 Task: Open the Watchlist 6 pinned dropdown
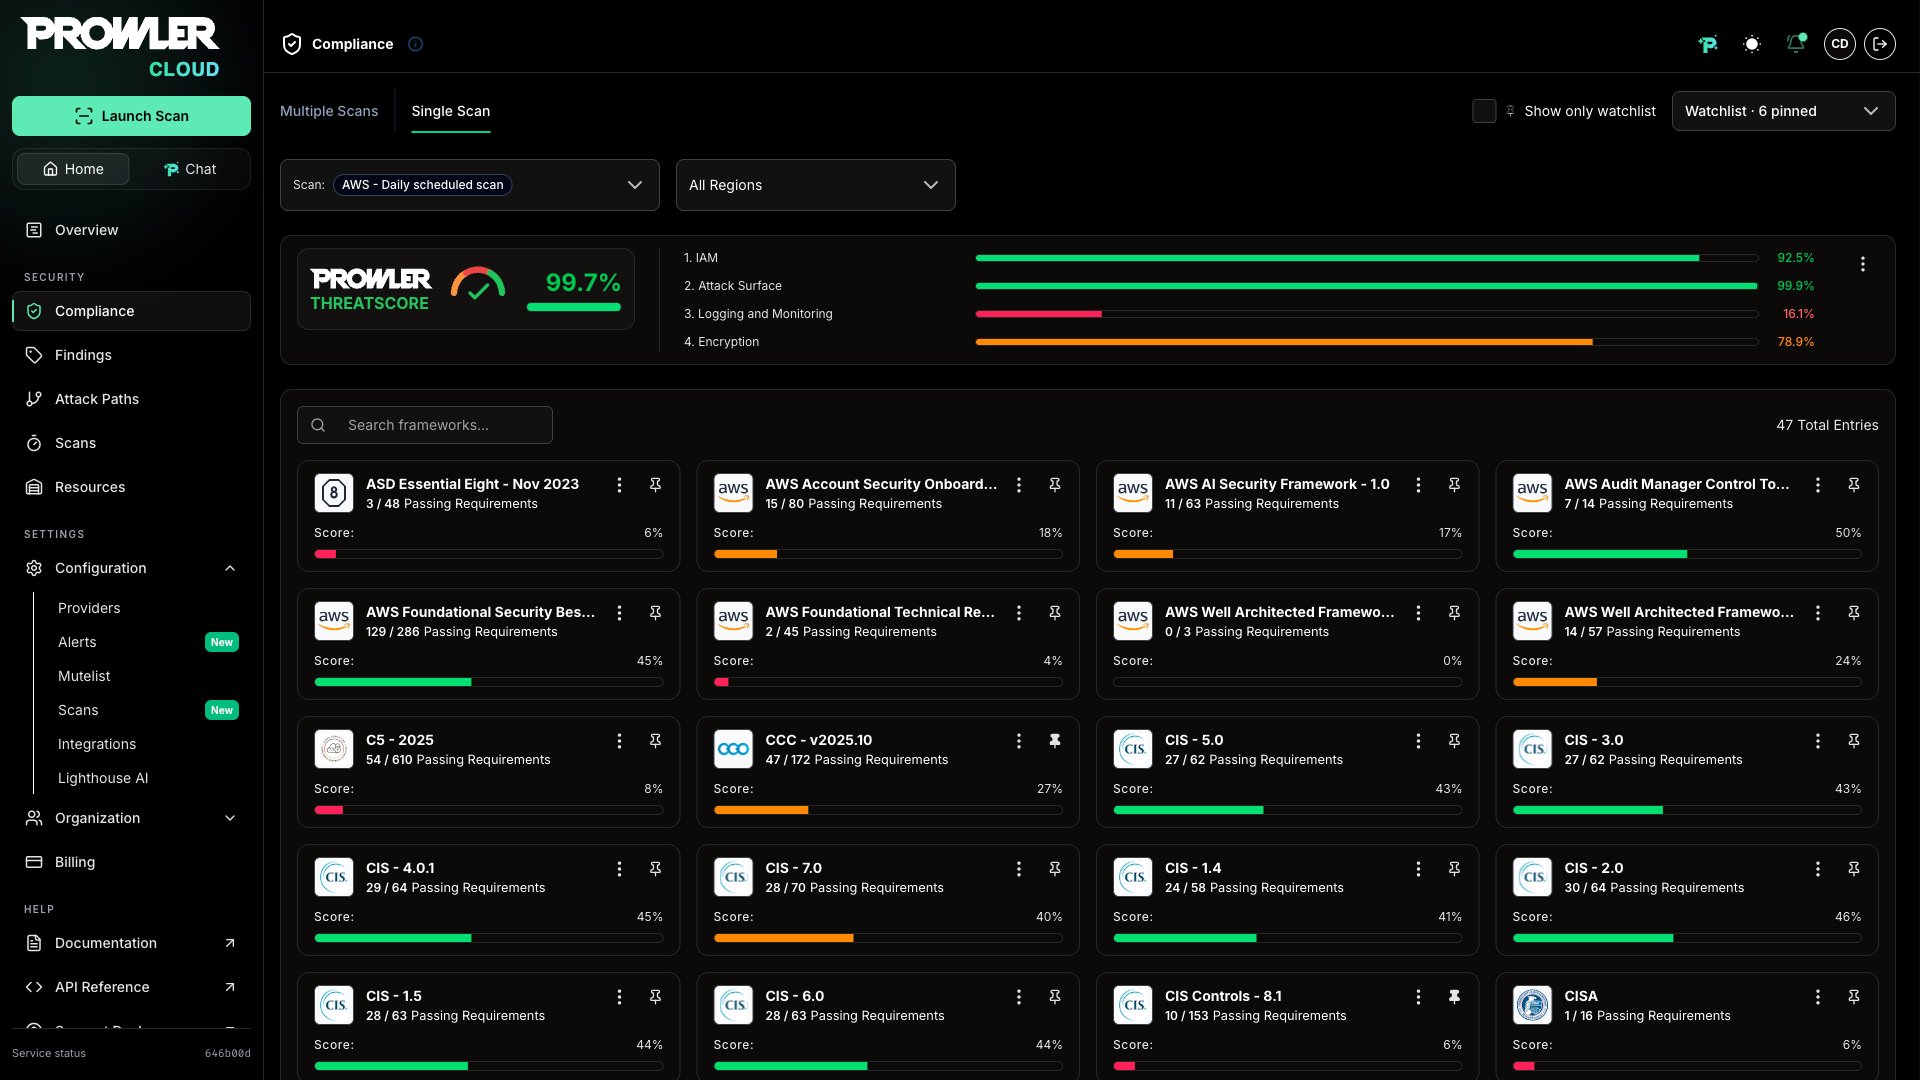pos(1784,111)
